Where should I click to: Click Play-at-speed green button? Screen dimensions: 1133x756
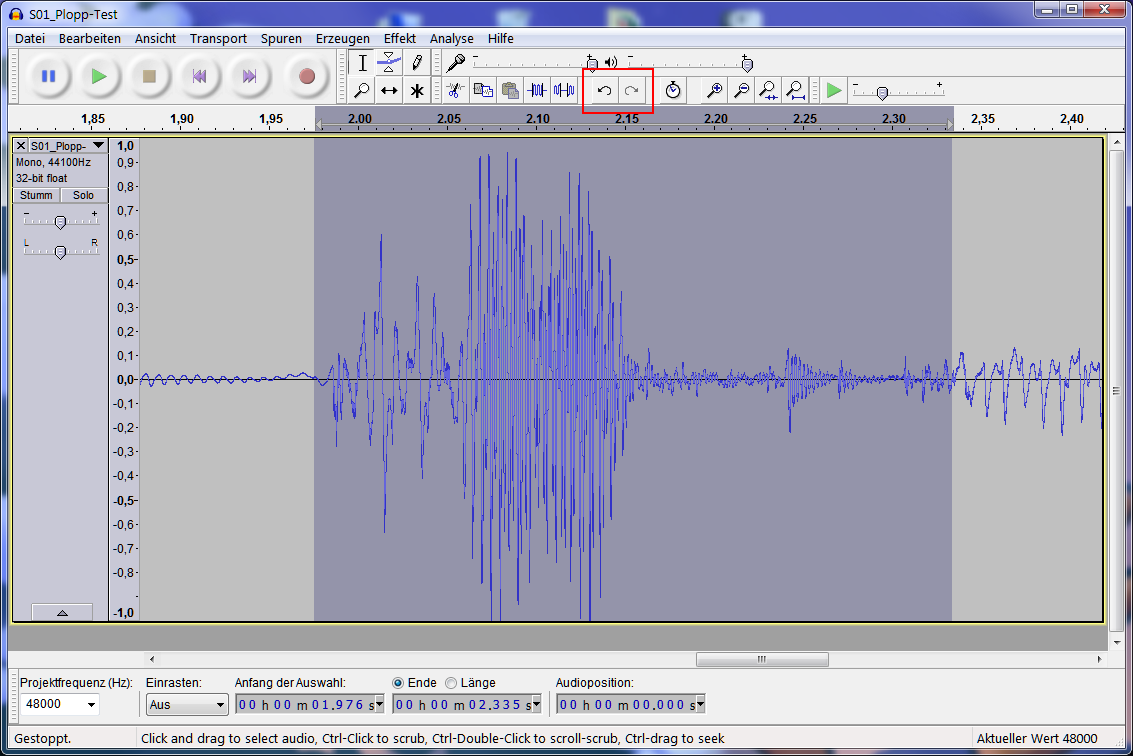[x=834, y=90]
